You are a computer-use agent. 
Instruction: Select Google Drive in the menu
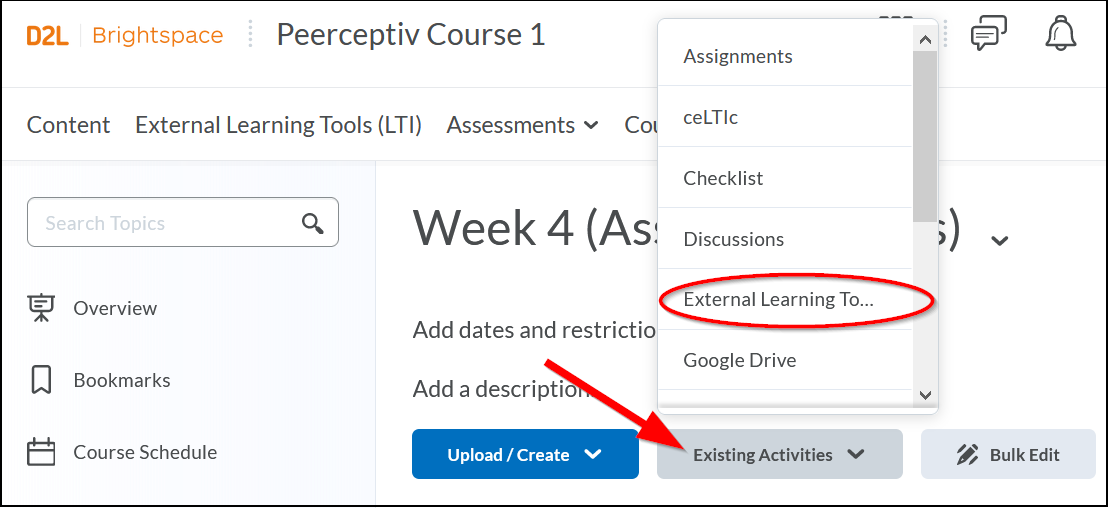point(740,360)
